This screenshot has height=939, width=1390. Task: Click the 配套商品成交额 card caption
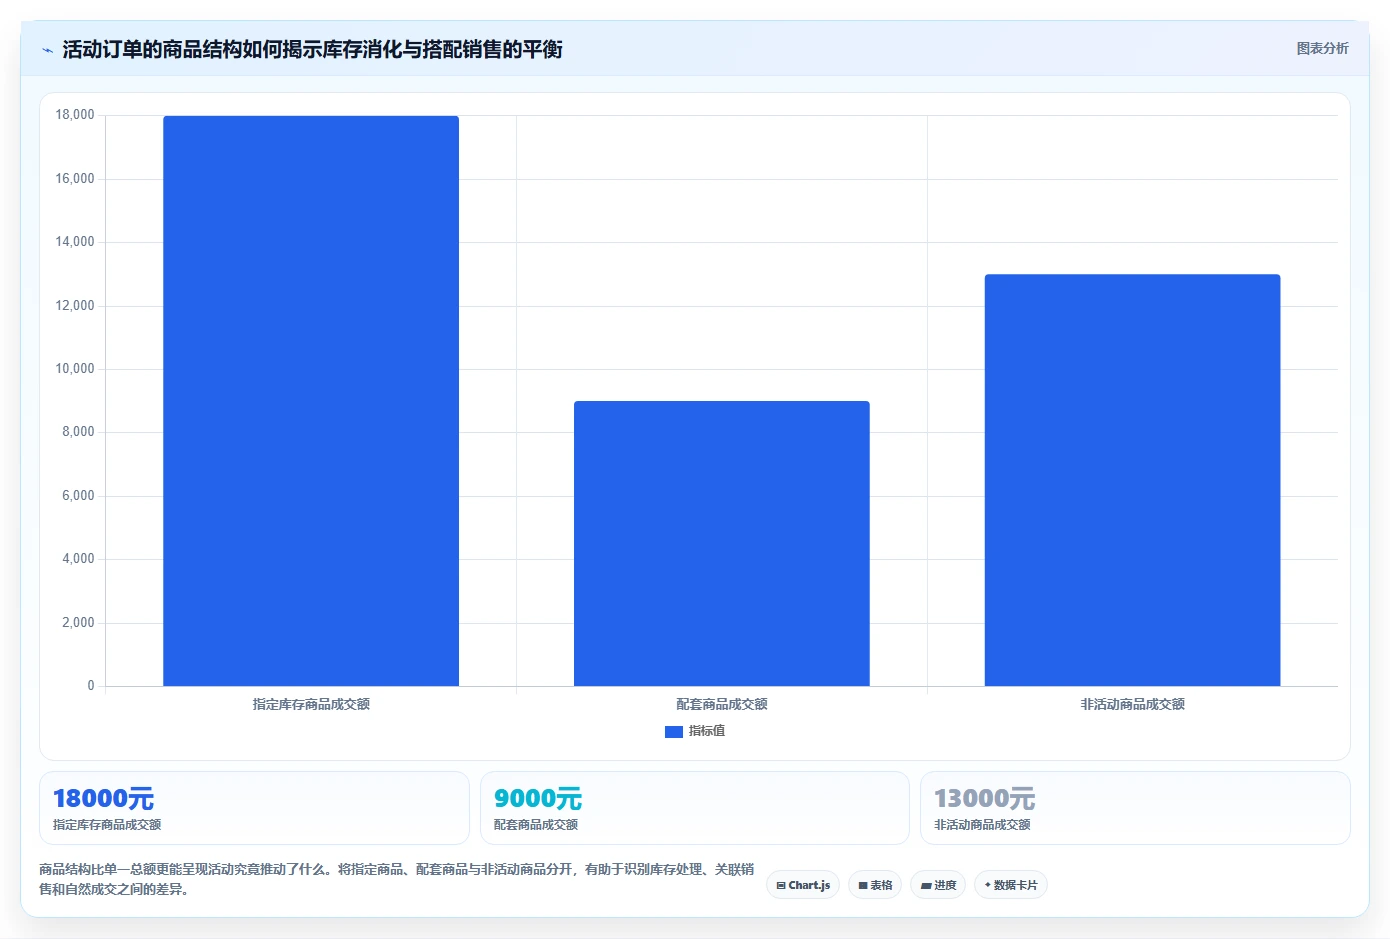(536, 825)
